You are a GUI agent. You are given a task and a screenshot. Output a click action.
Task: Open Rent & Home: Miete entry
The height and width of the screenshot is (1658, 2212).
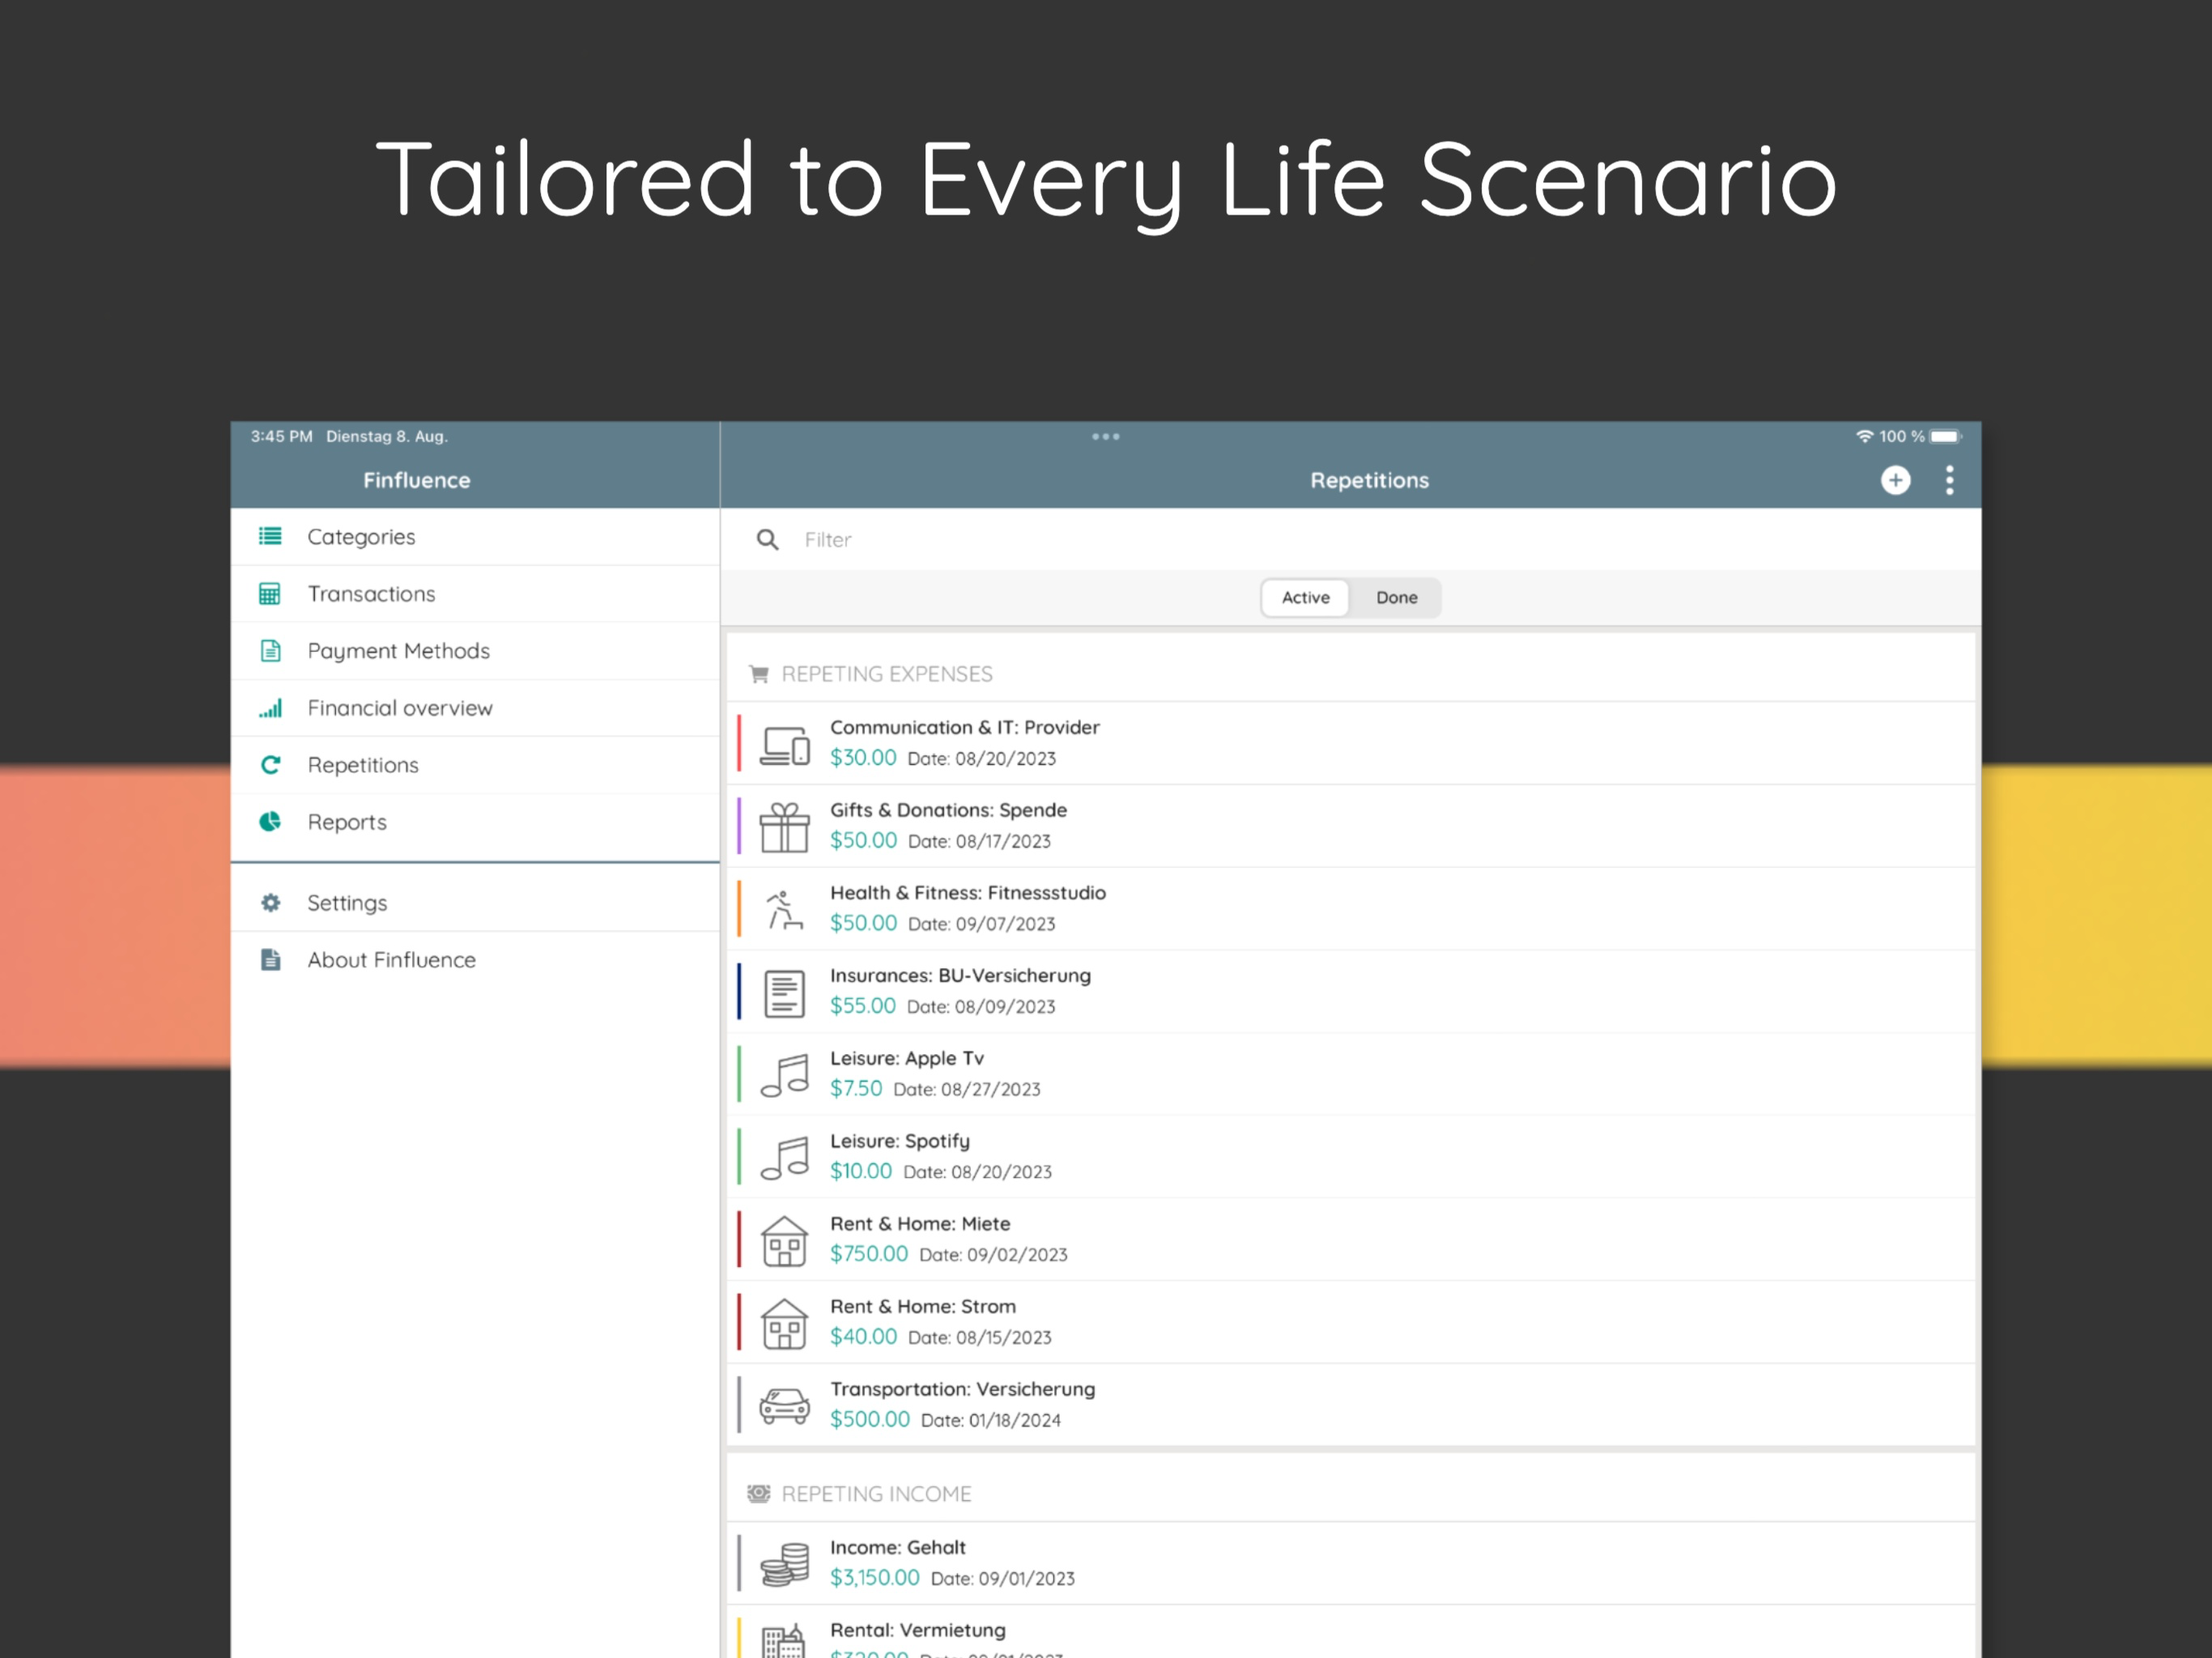tap(1352, 1239)
